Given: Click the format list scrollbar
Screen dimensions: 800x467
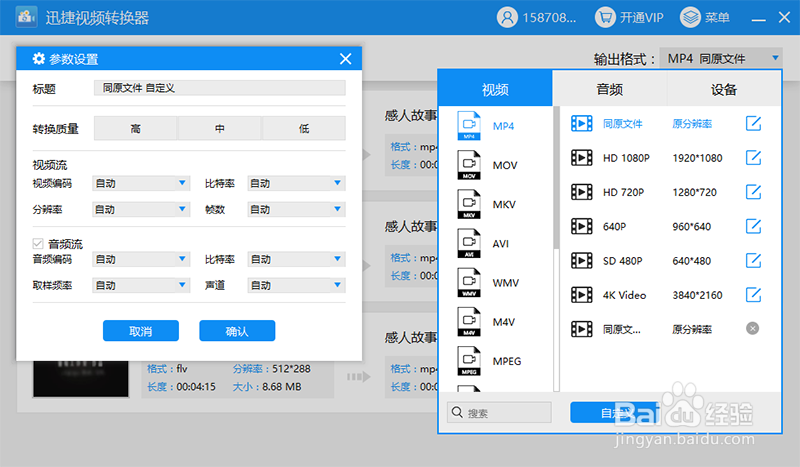Looking at the screenshot, I should pyautogui.click(x=557, y=178).
